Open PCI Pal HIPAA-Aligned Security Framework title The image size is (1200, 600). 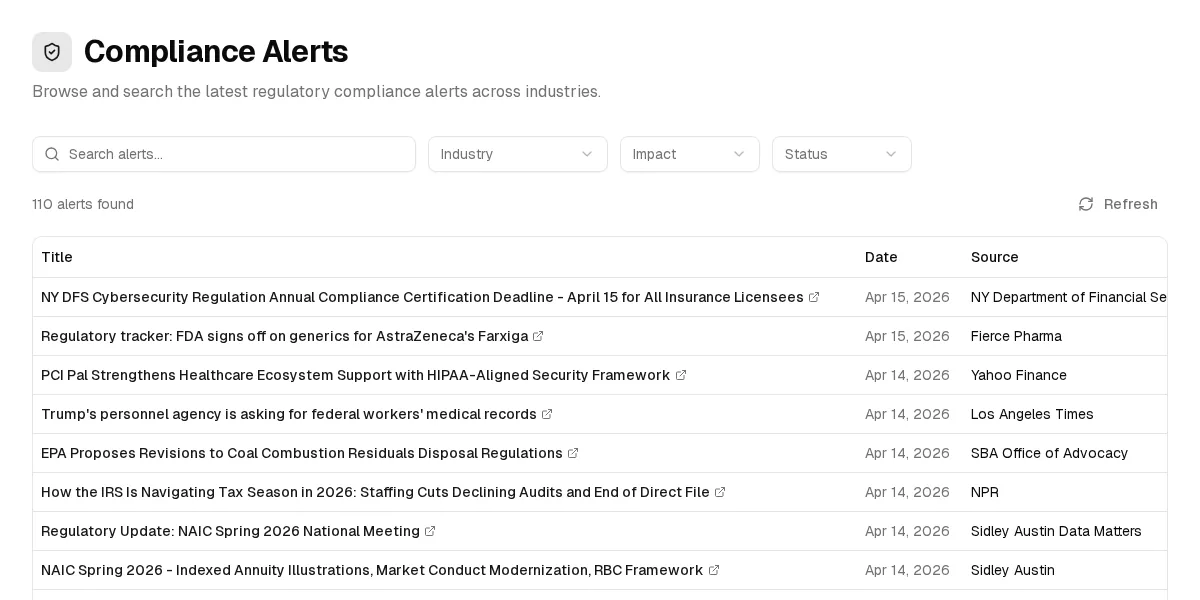tap(356, 375)
